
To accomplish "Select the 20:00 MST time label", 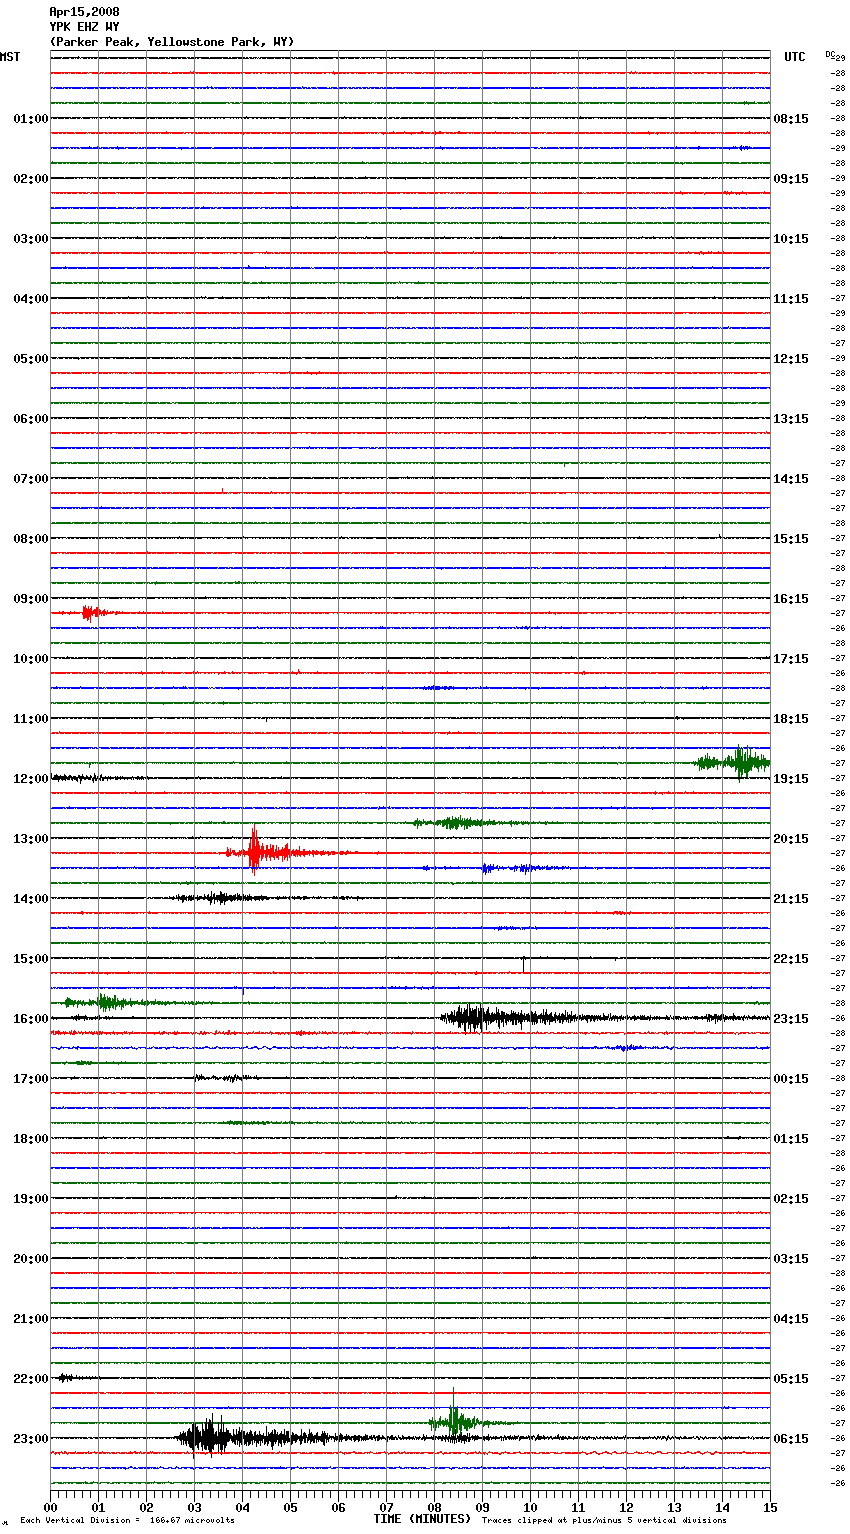I will tap(31, 1259).
